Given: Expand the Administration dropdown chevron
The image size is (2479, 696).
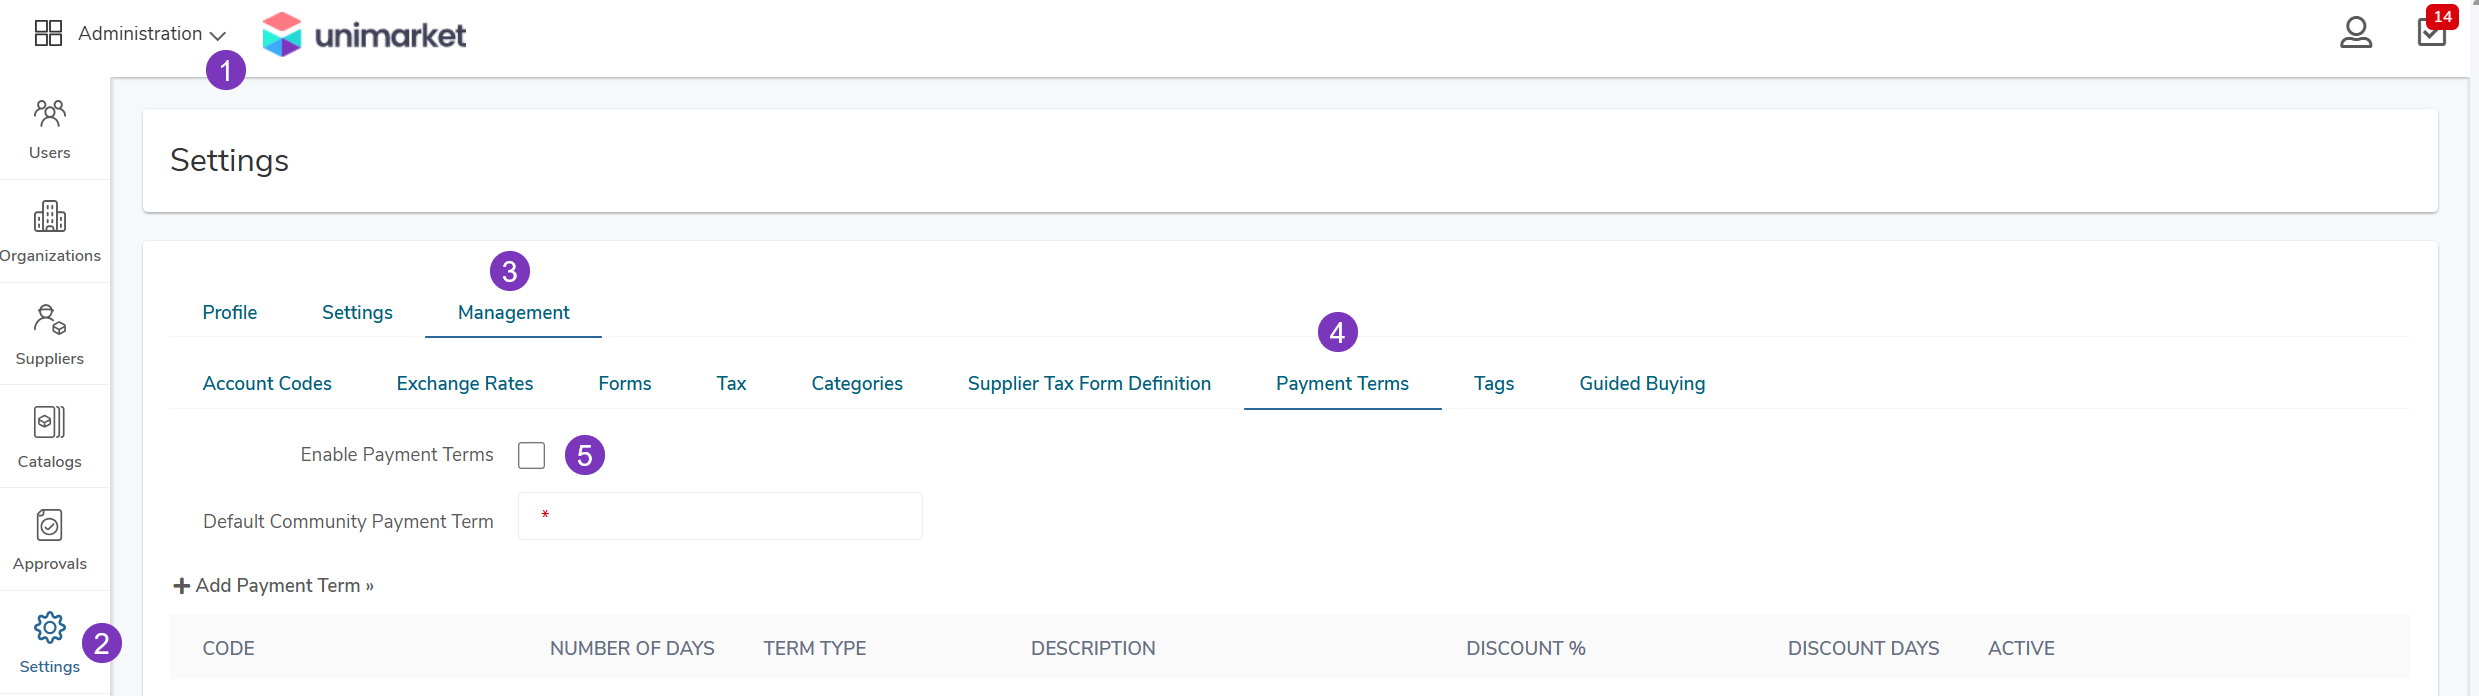Looking at the screenshot, I should tap(217, 35).
